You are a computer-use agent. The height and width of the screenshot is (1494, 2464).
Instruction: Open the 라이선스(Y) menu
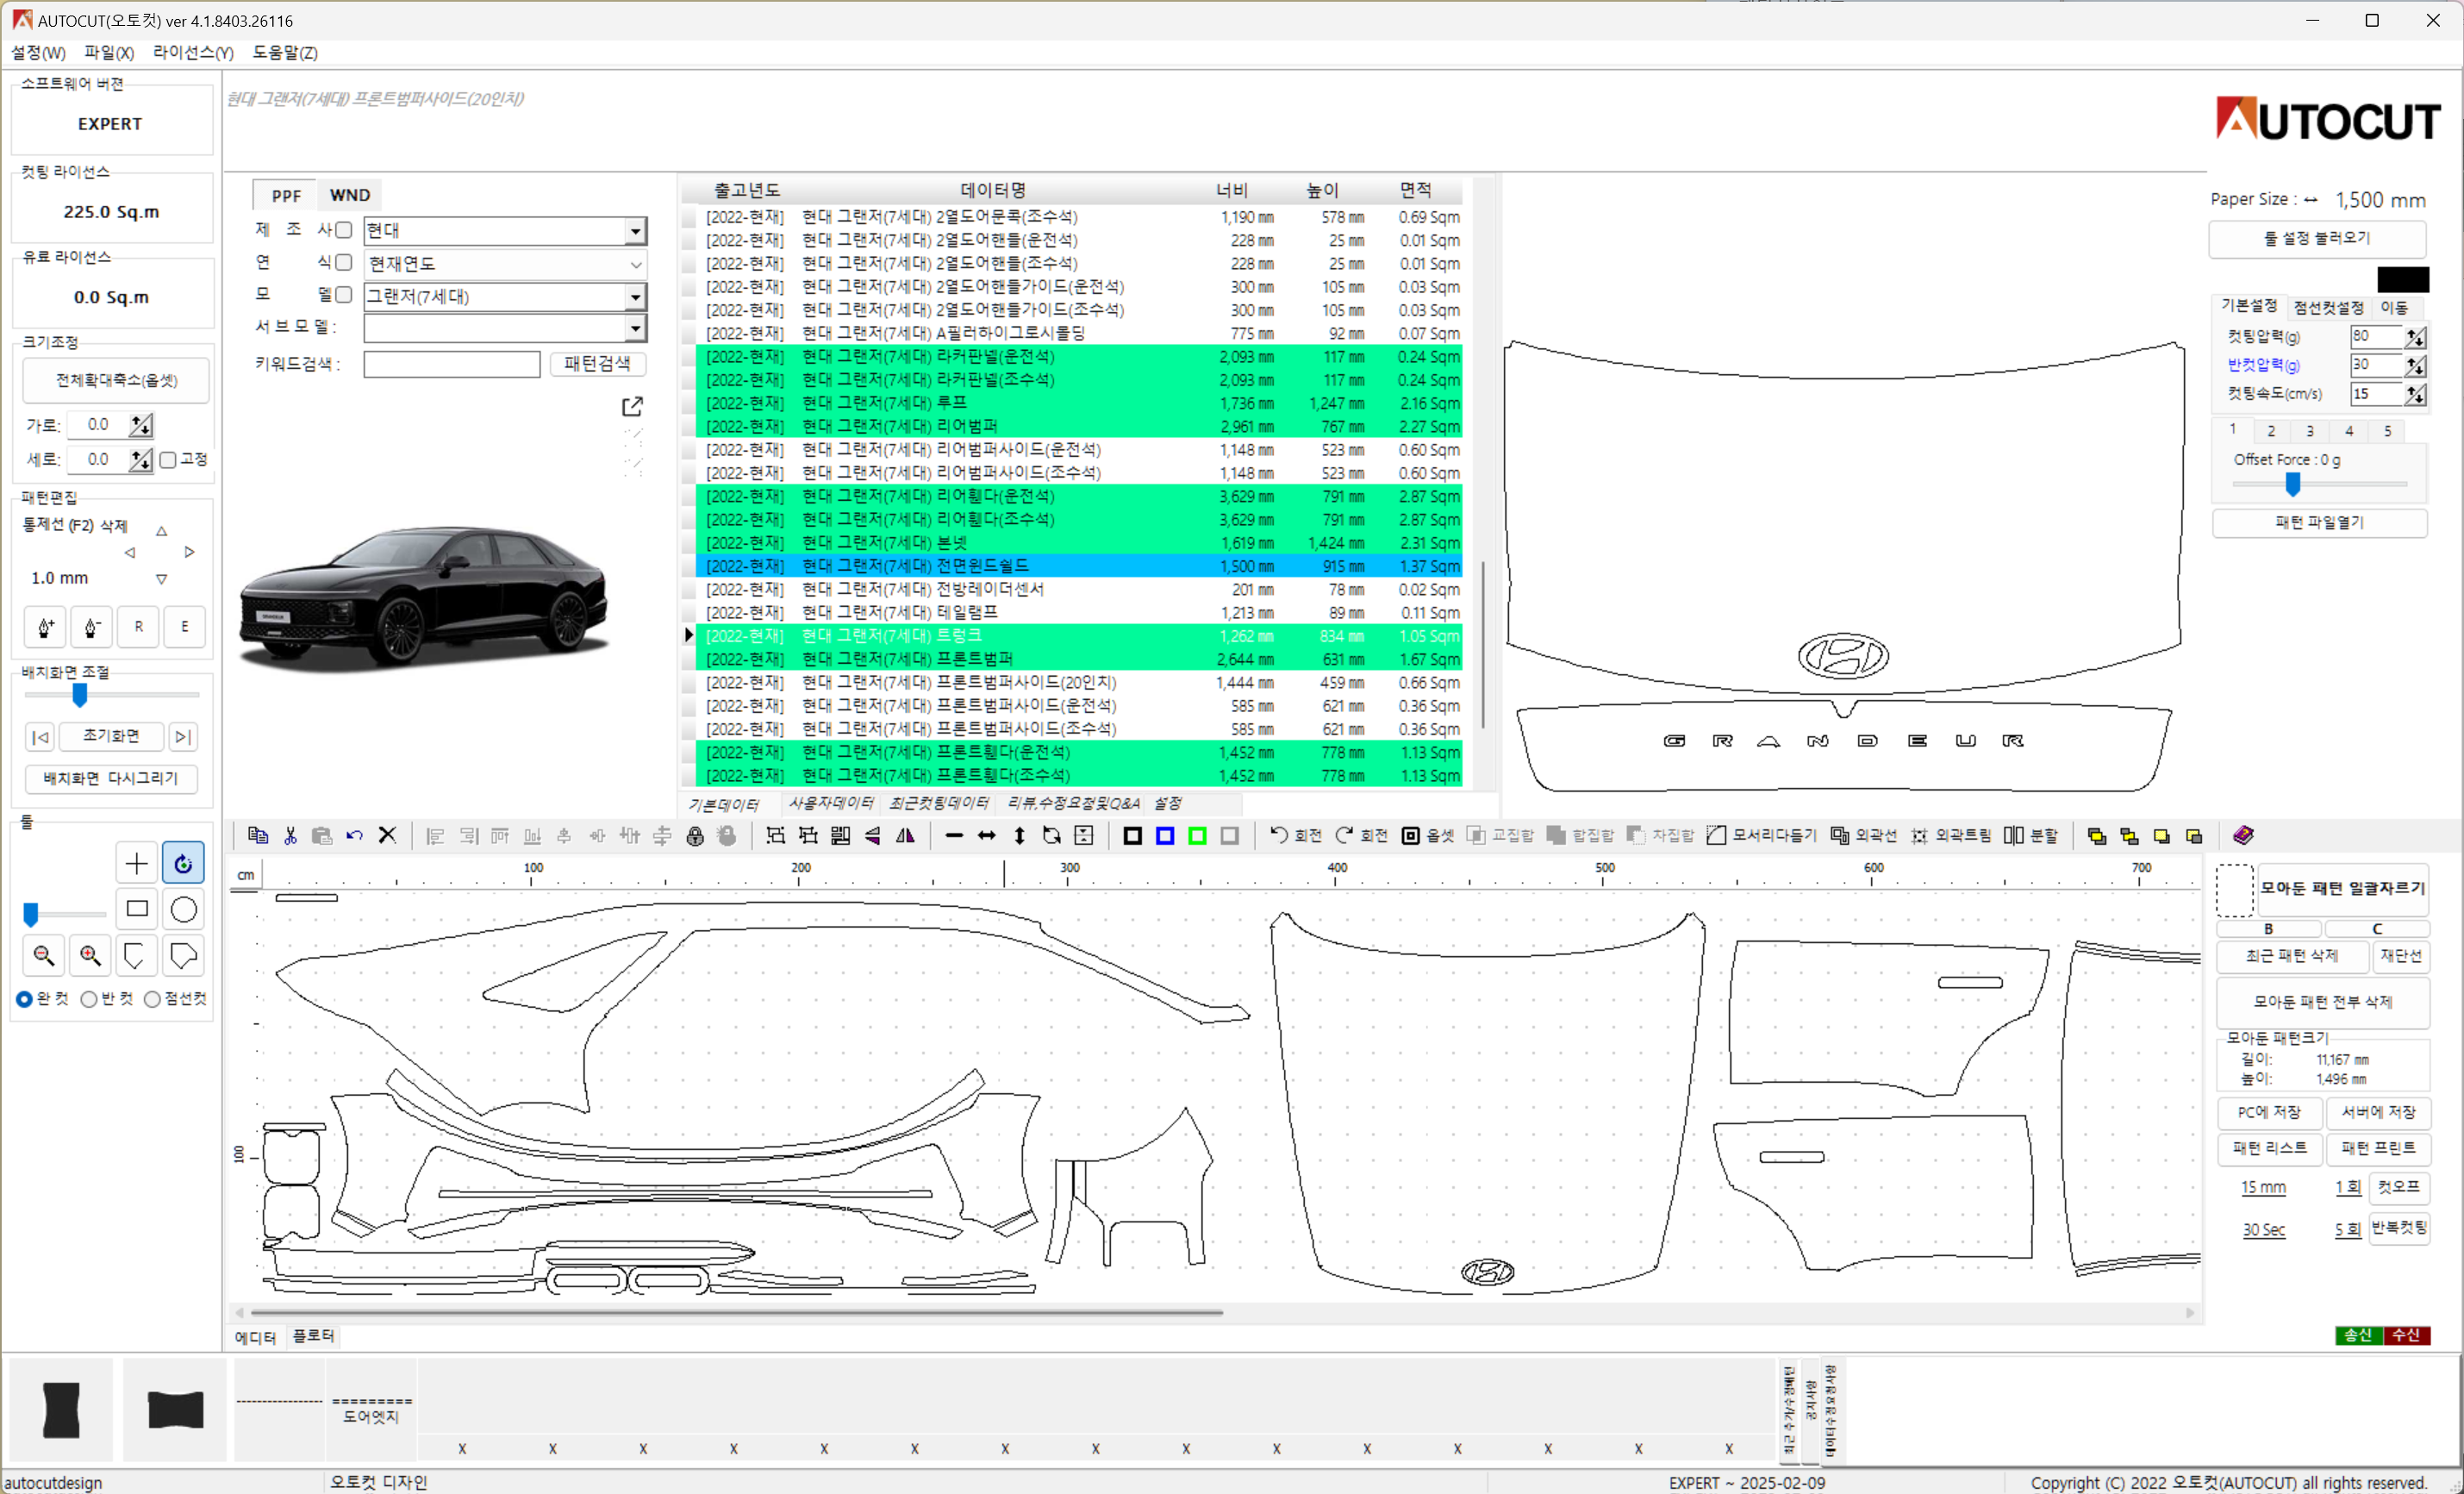coord(193,52)
